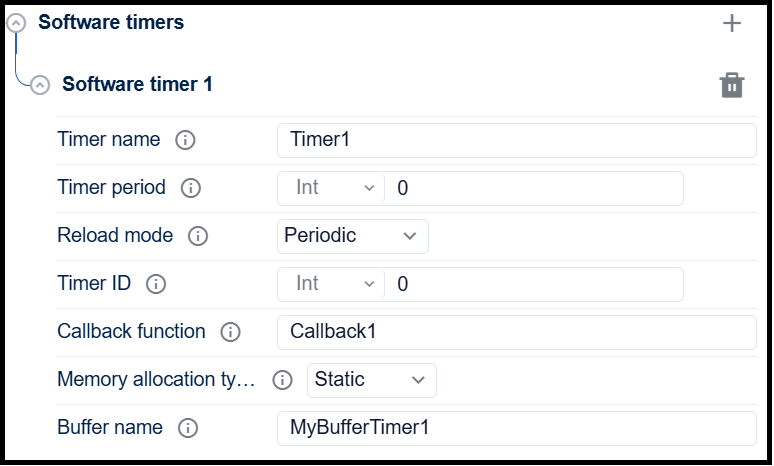
Task: Click the Callback1 callback function field
Action: coord(516,332)
